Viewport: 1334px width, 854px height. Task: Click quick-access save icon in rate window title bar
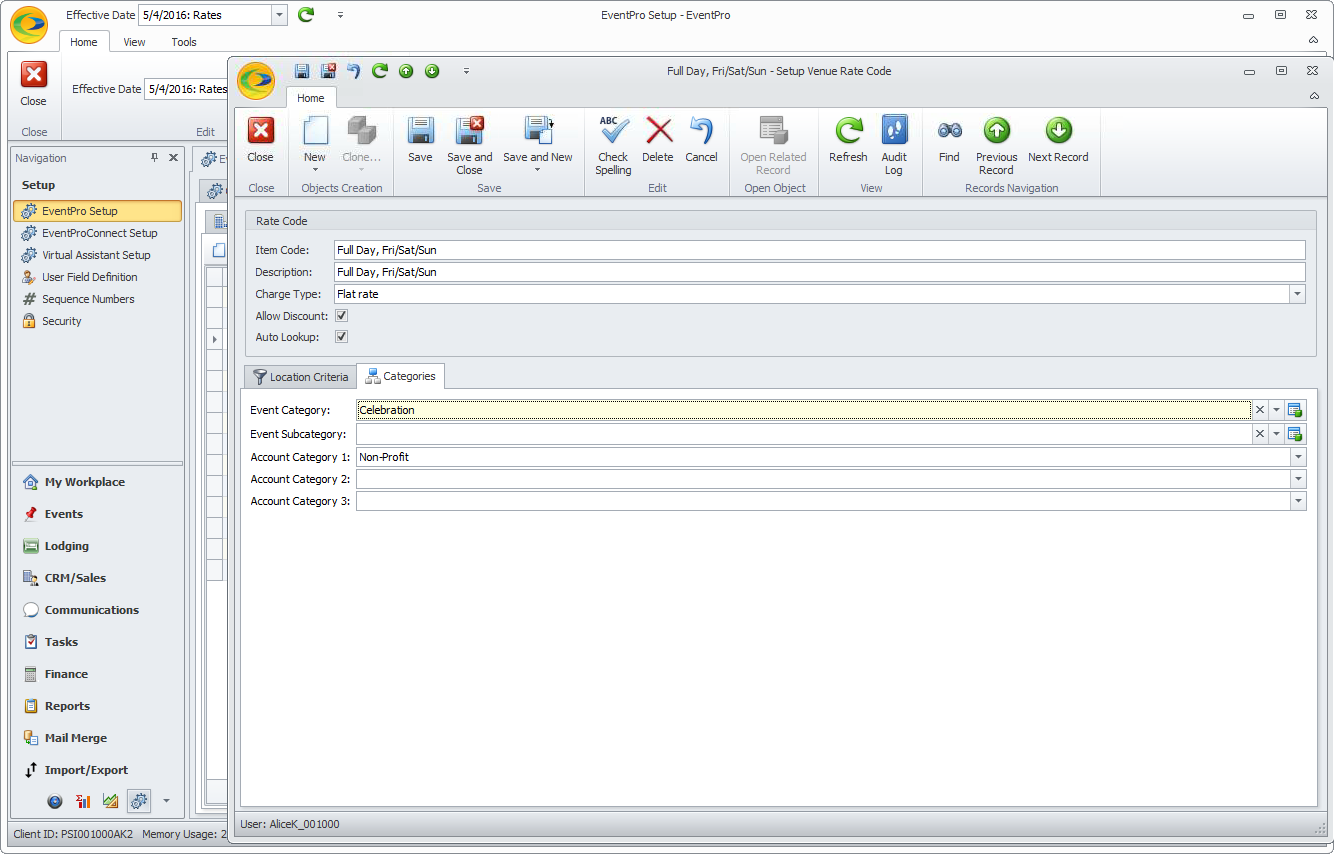tap(302, 71)
